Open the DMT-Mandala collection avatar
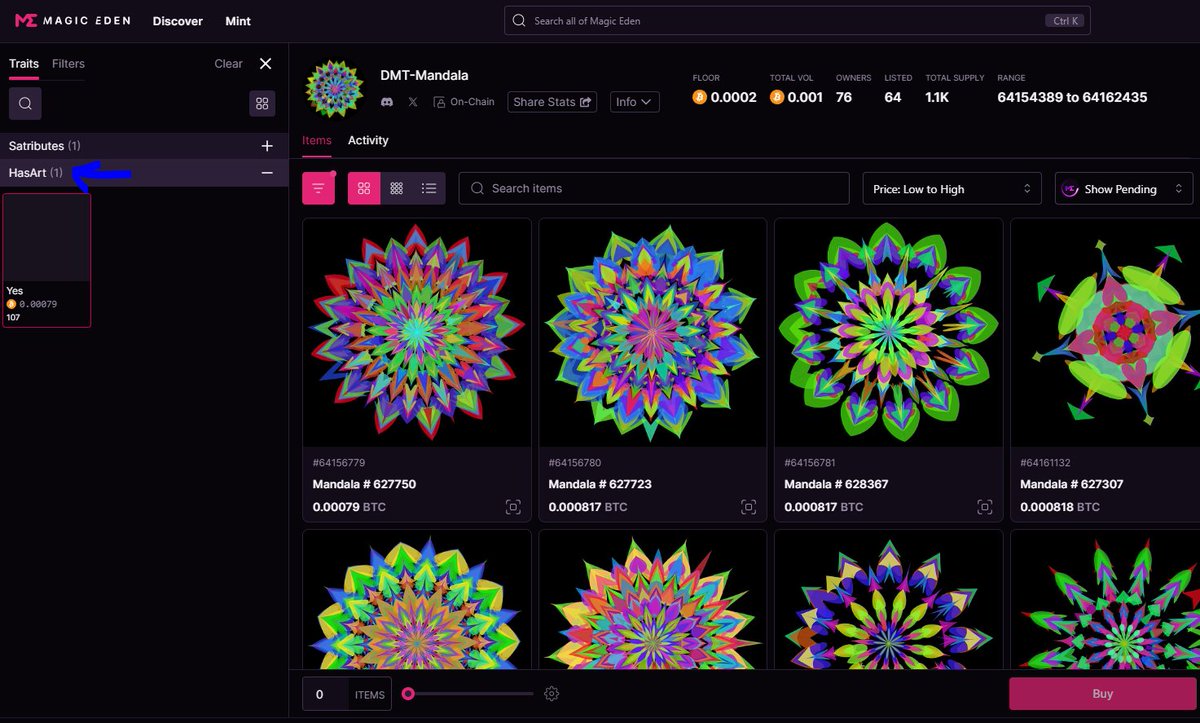1200x723 pixels. (x=336, y=90)
